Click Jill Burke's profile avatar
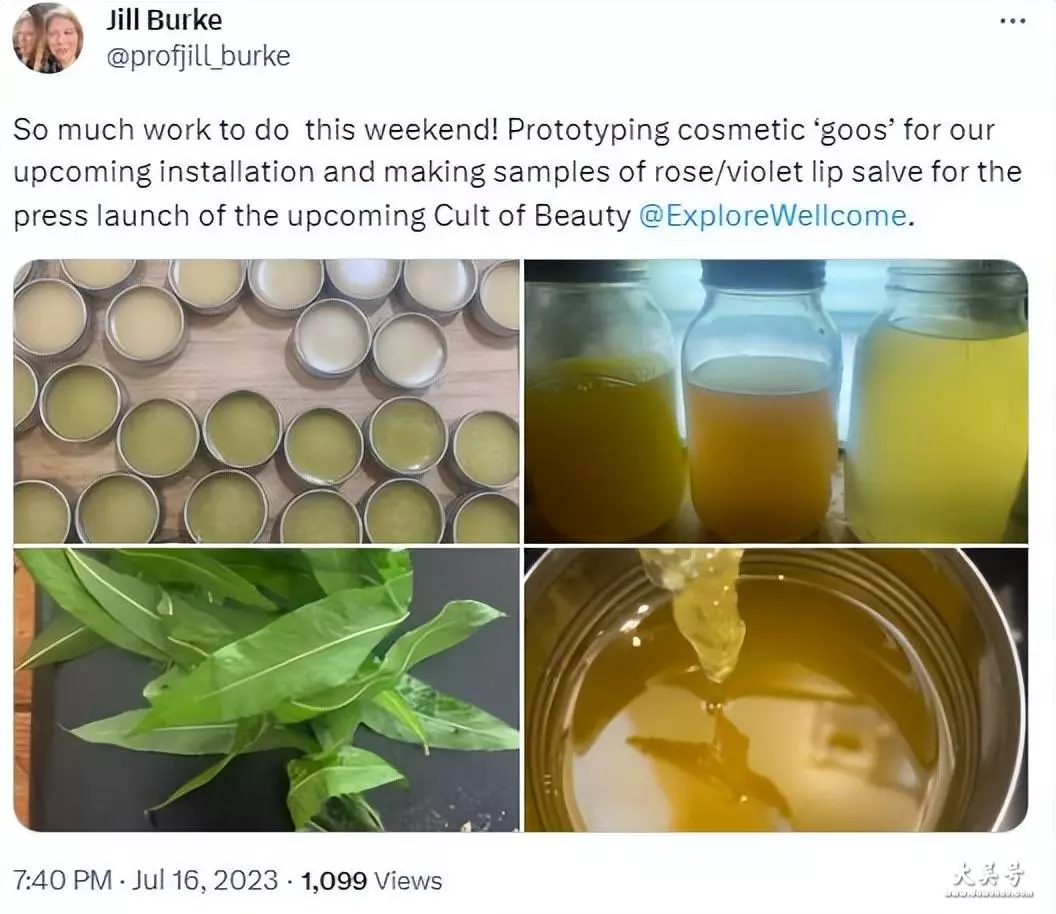Image resolution: width=1056 pixels, height=914 pixels. coord(48,38)
